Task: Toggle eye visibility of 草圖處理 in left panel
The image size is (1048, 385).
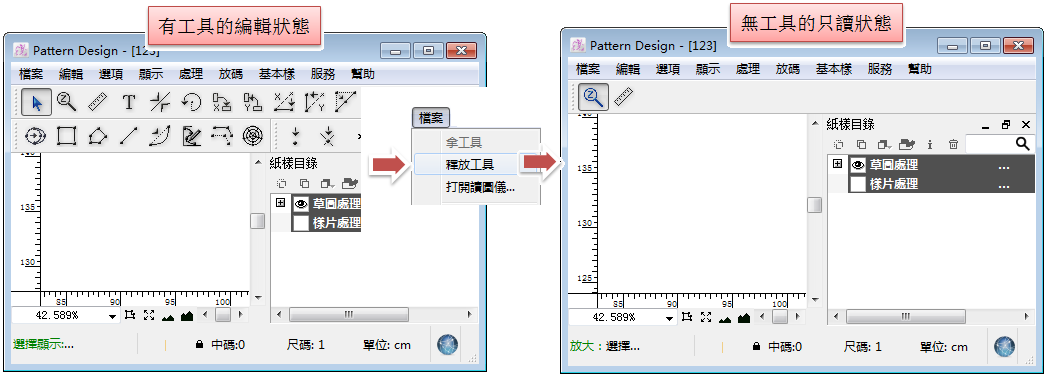Action: tap(301, 204)
